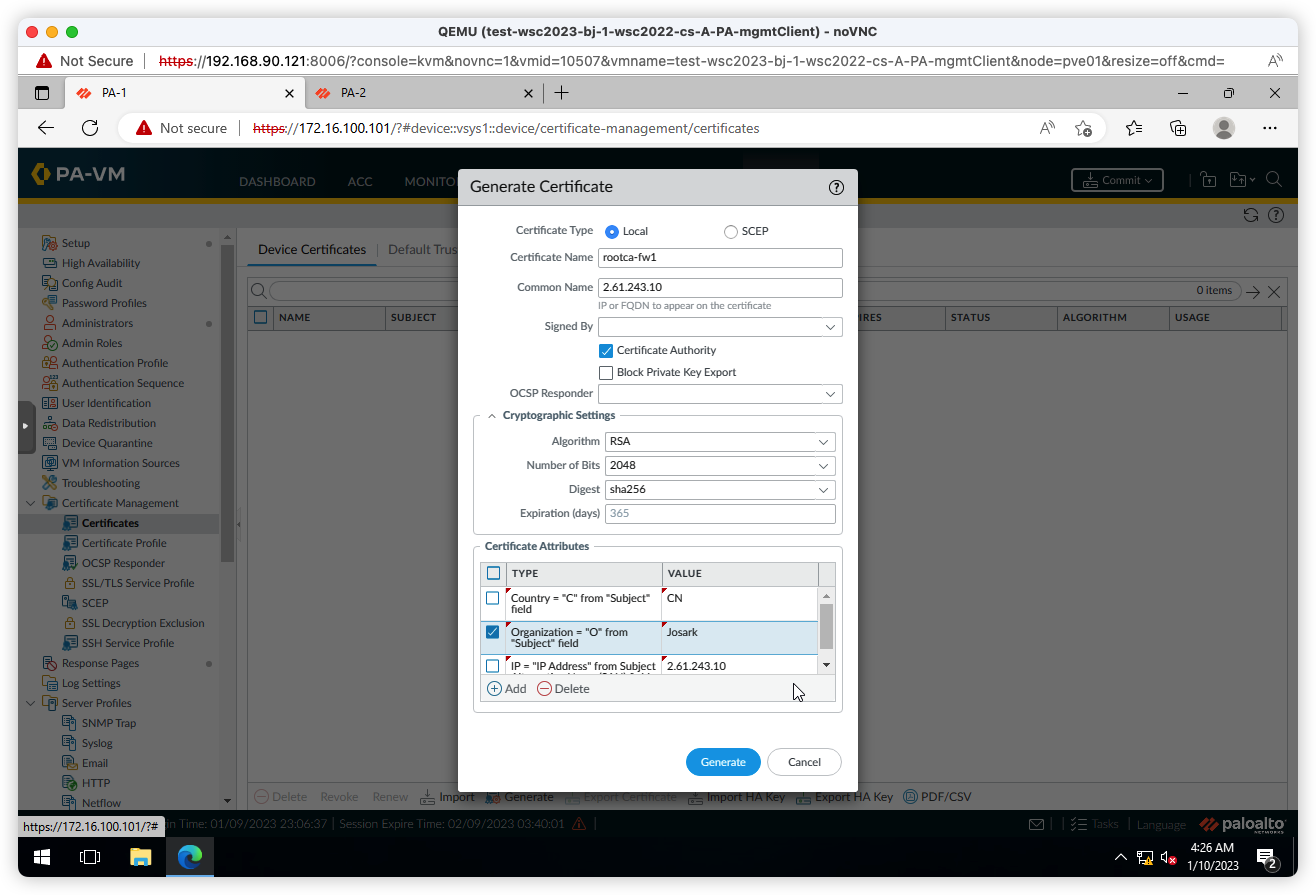The image size is (1316, 895).
Task: Open the Signed By dropdown
Action: (830, 327)
